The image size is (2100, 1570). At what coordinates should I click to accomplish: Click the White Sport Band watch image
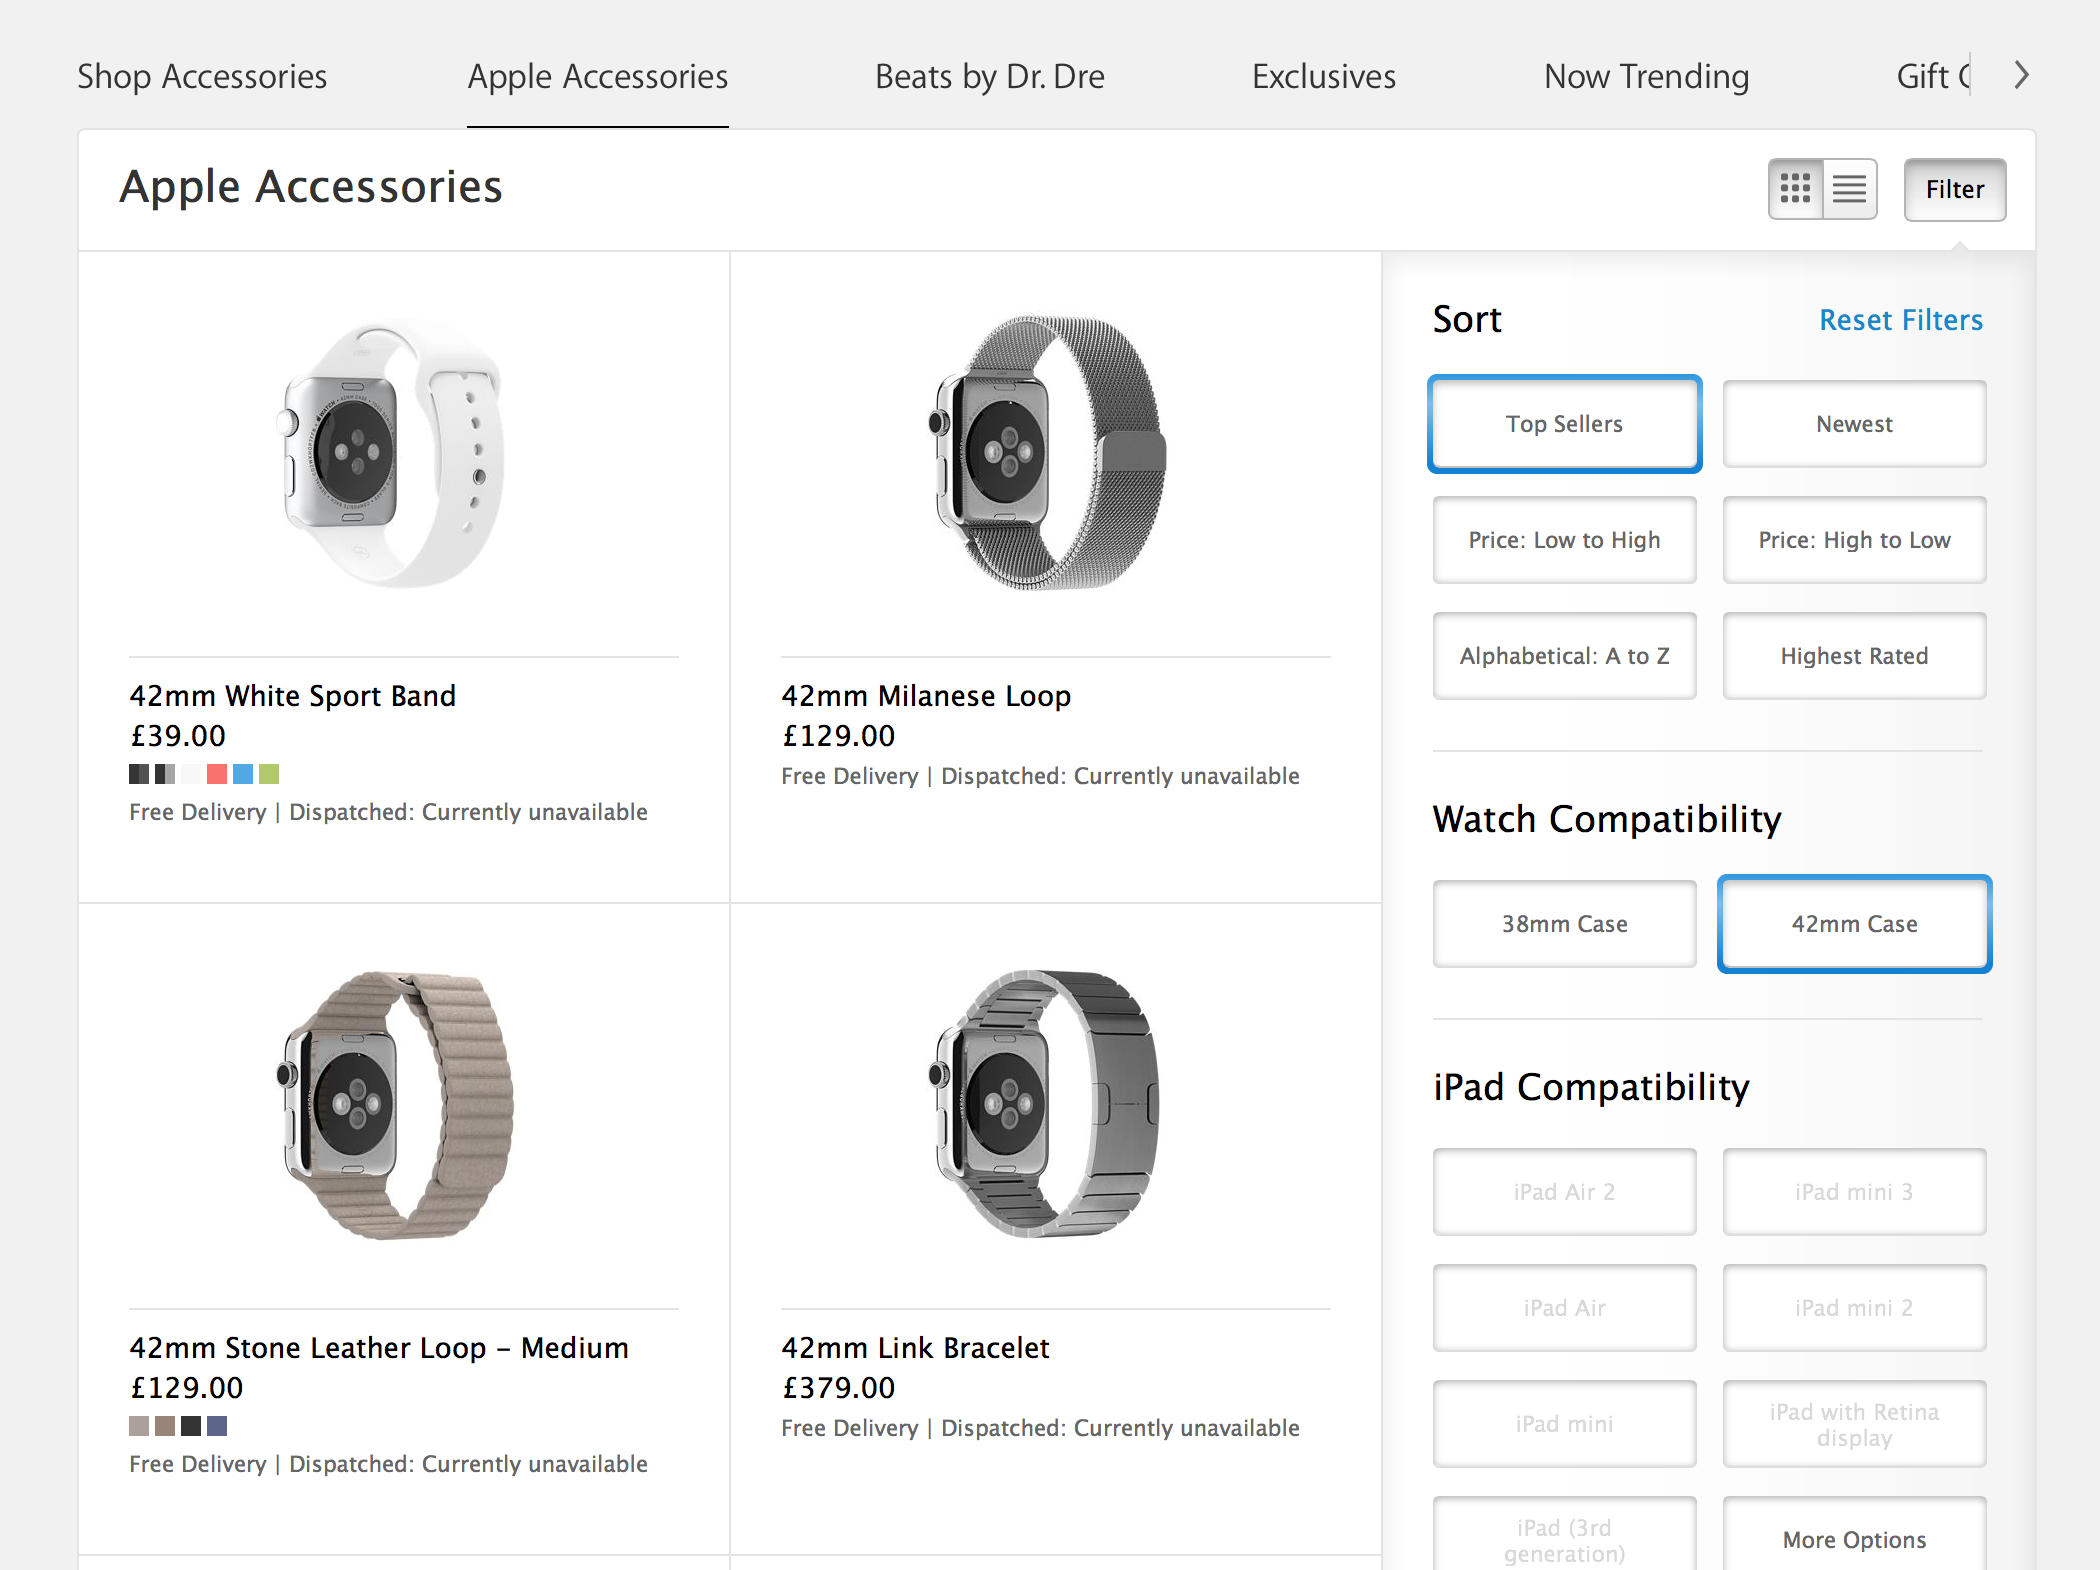click(391, 452)
